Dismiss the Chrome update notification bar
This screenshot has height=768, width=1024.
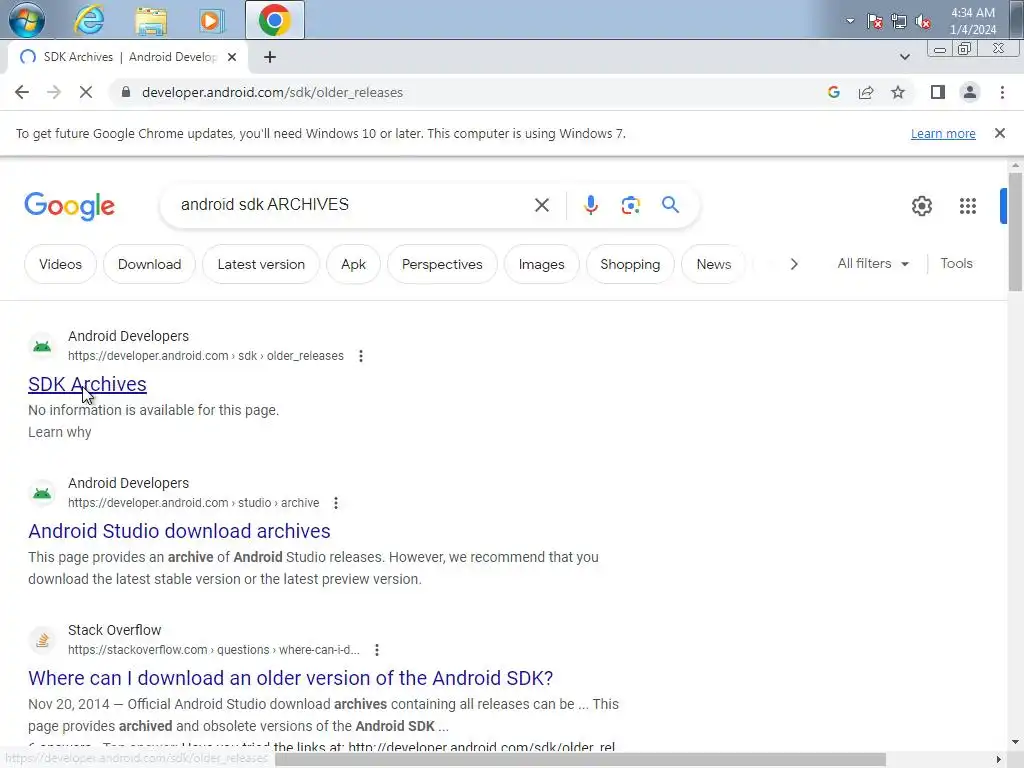point(999,133)
